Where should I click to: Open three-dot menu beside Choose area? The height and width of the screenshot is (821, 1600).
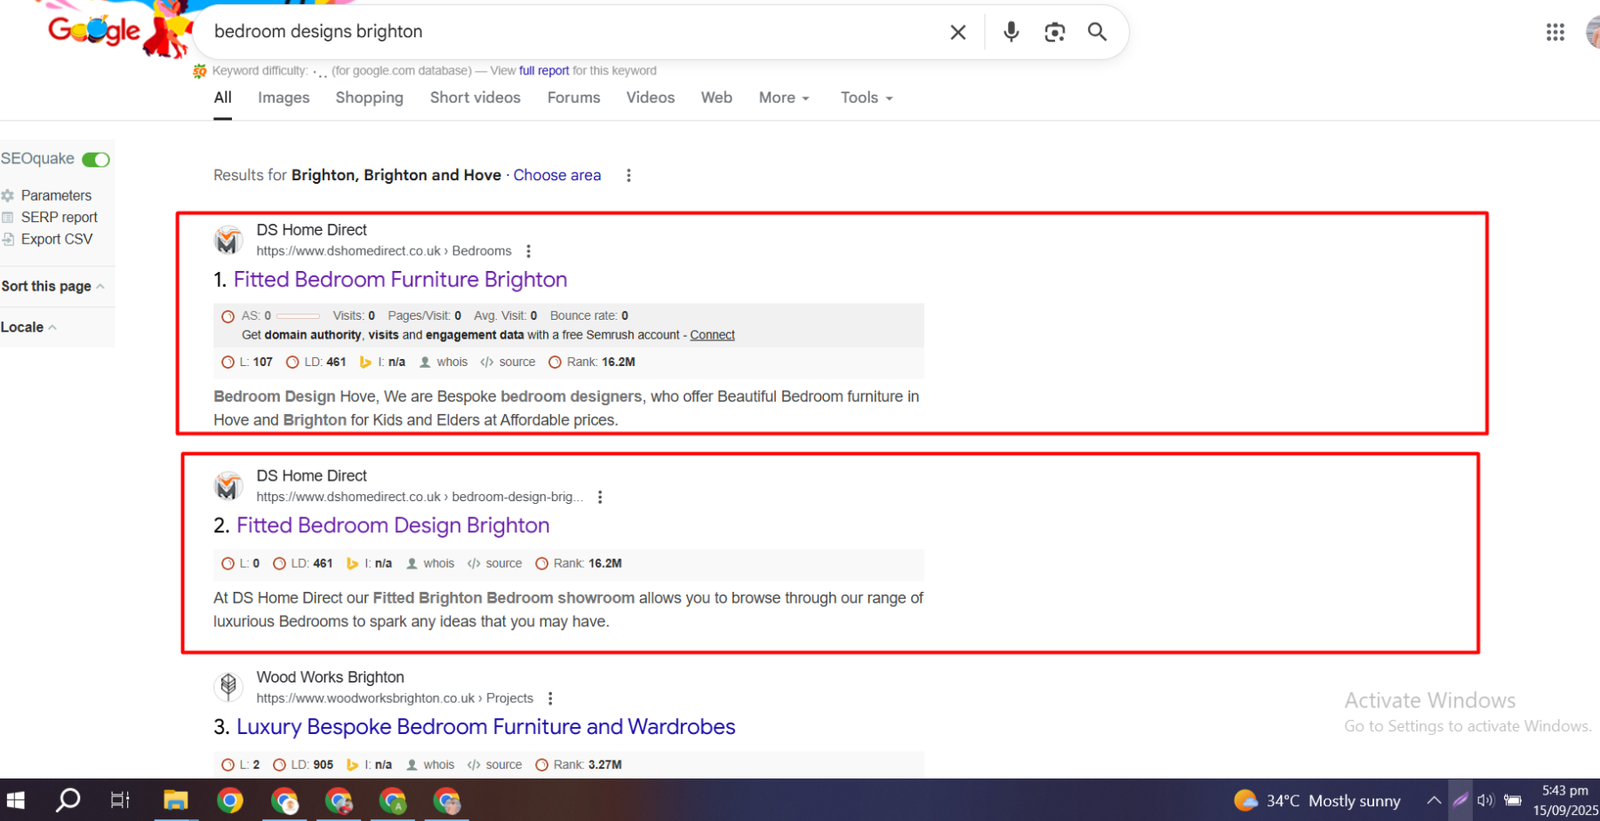(628, 176)
